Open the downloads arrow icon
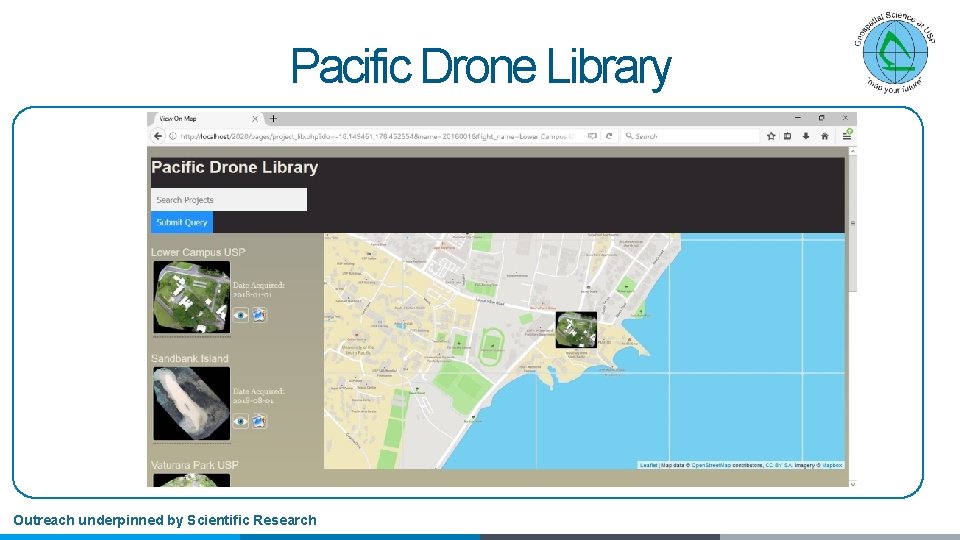Image resolution: width=960 pixels, height=540 pixels. click(806, 136)
